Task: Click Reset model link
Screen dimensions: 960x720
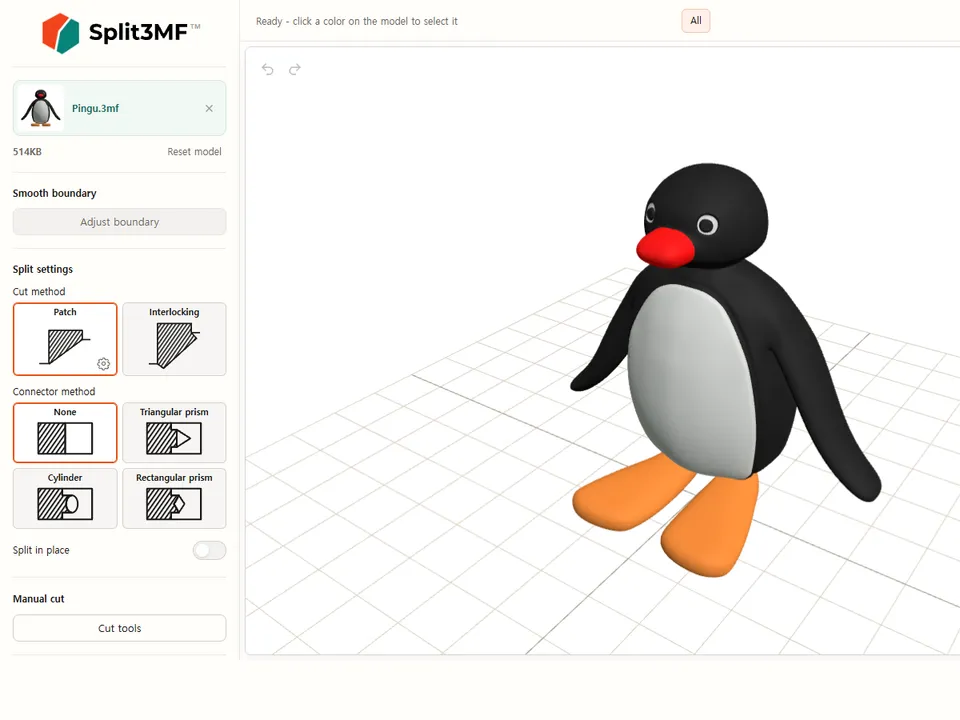Action: (x=194, y=151)
